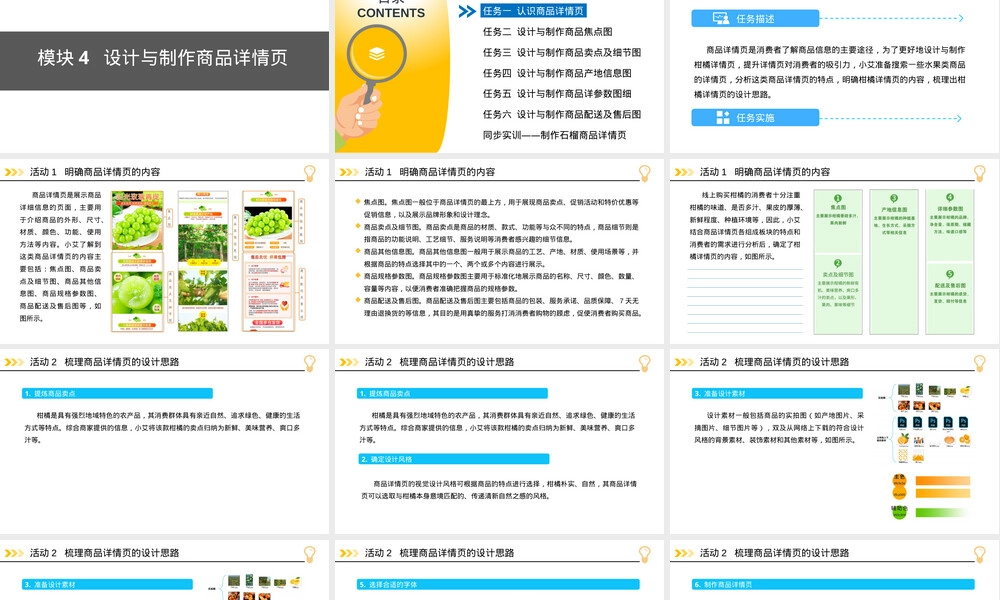Click the paragraph starting 商品详情页的视觉设计风格
Image resolution: width=1000 pixels, height=600 pixels.
[499, 490]
